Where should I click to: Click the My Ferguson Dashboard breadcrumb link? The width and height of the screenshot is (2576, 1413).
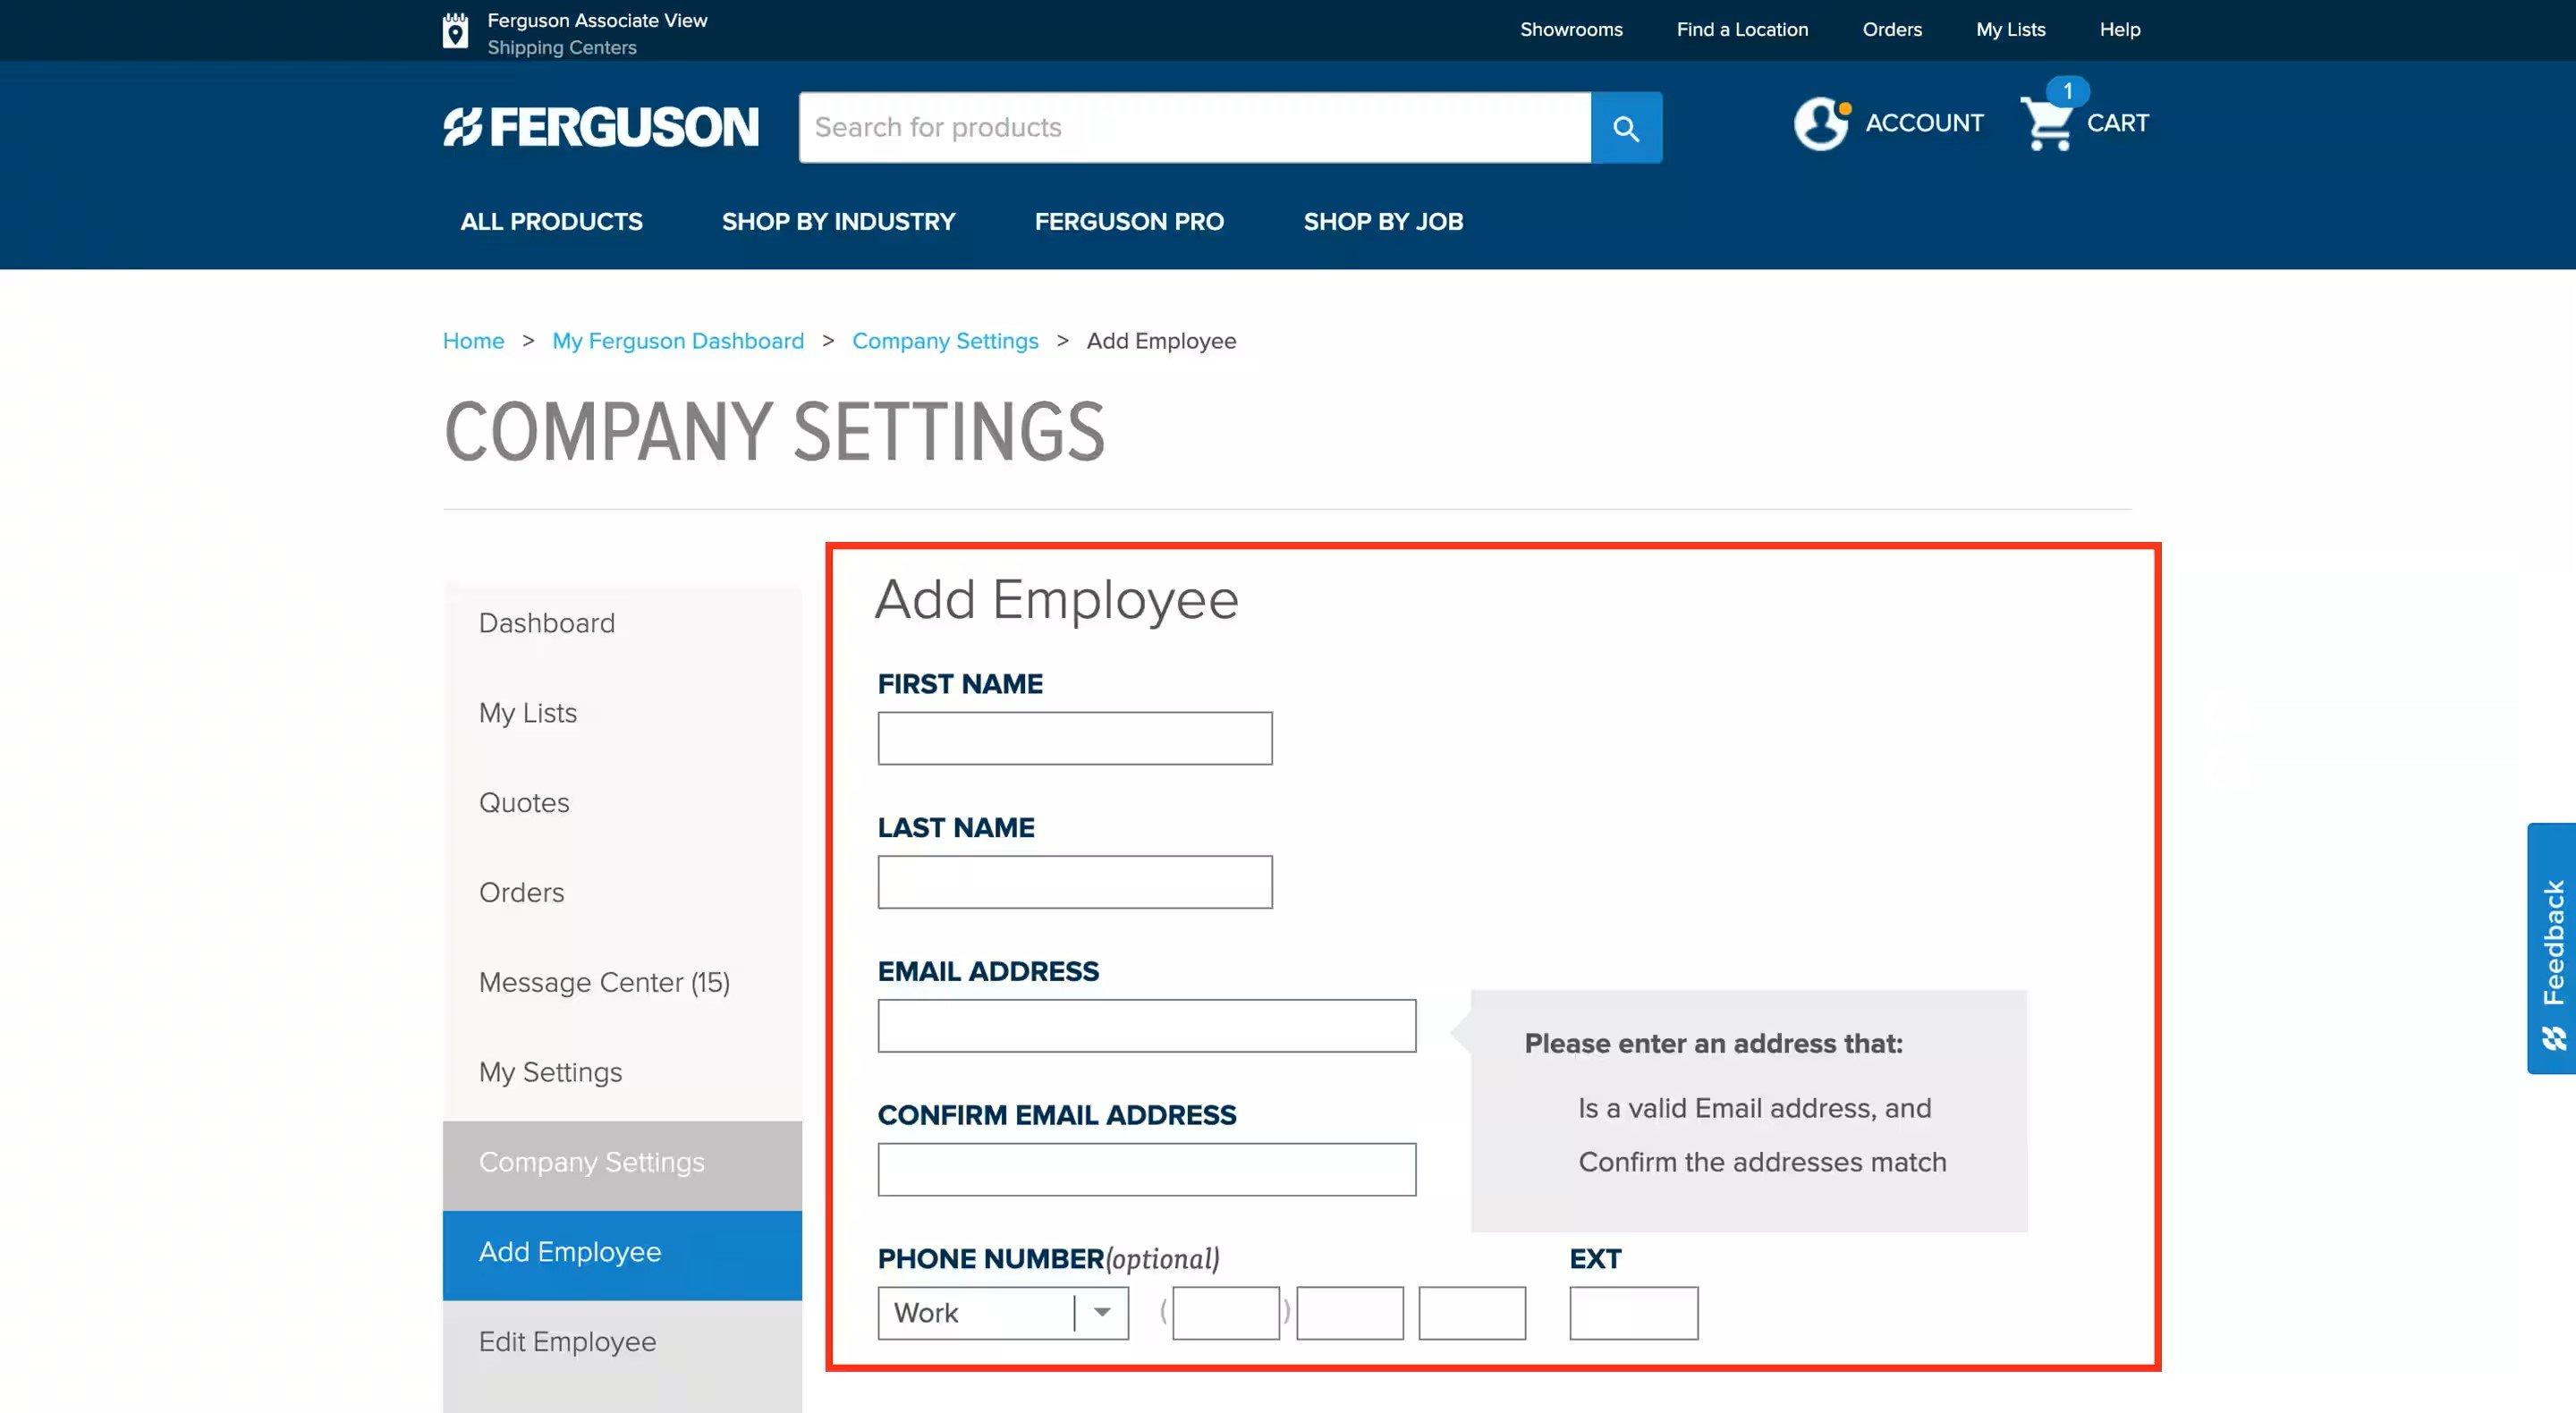(x=676, y=339)
